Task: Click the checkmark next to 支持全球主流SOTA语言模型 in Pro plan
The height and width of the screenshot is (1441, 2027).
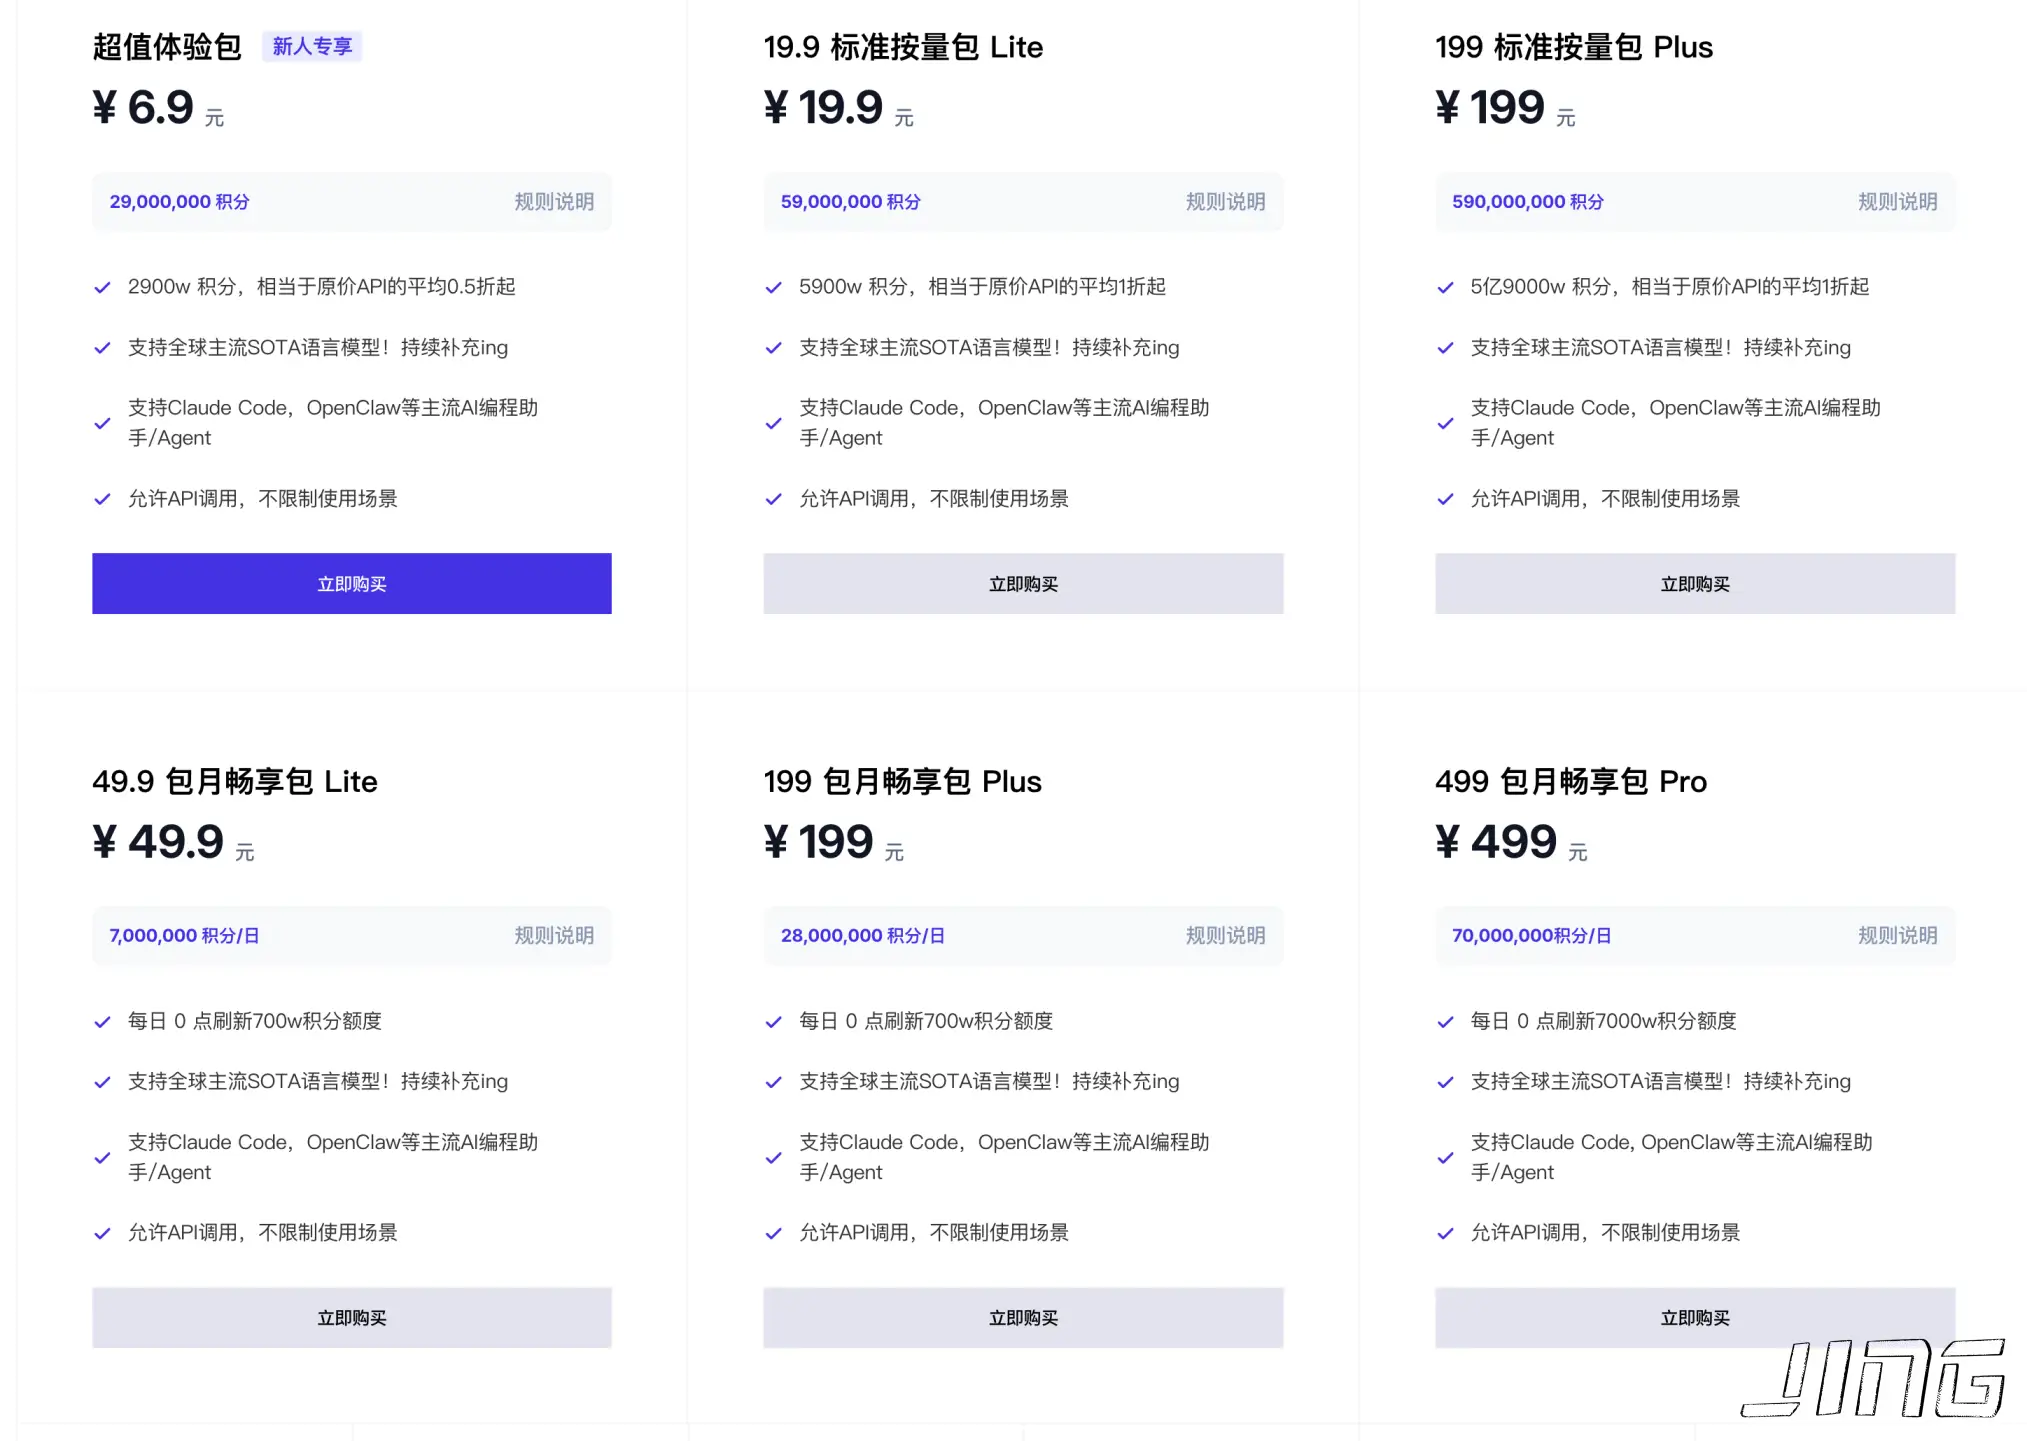Action: coord(1446,1082)
